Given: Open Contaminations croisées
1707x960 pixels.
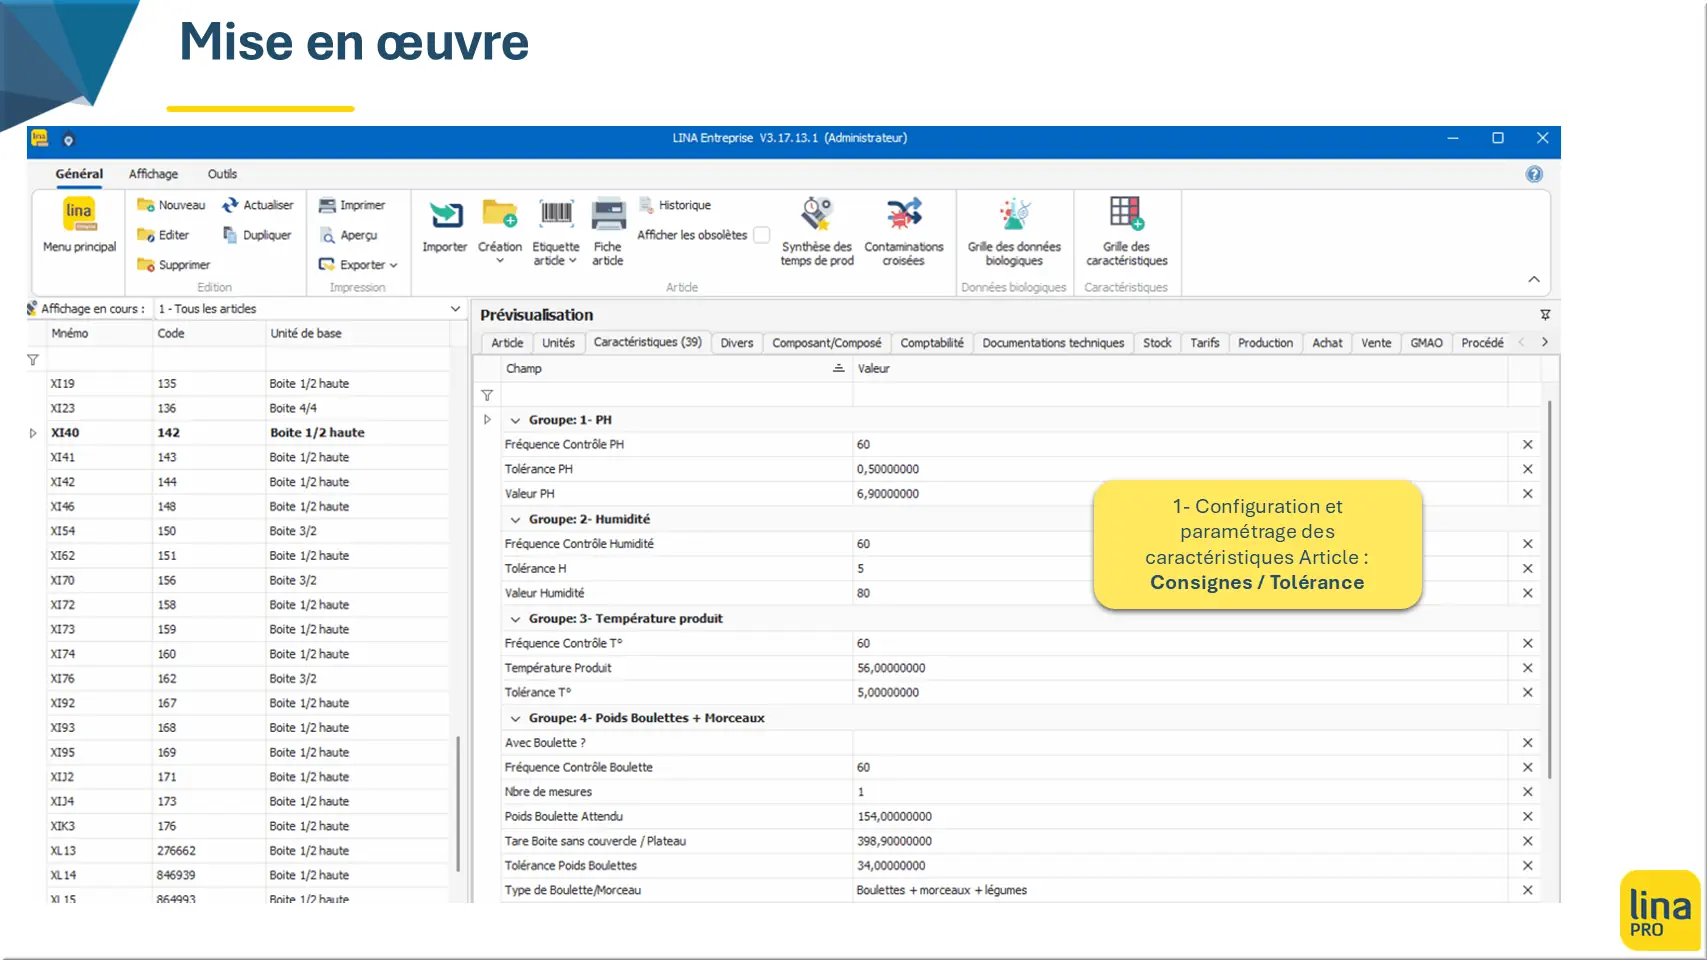Looking at the screenshot, I should click(904, 232).
